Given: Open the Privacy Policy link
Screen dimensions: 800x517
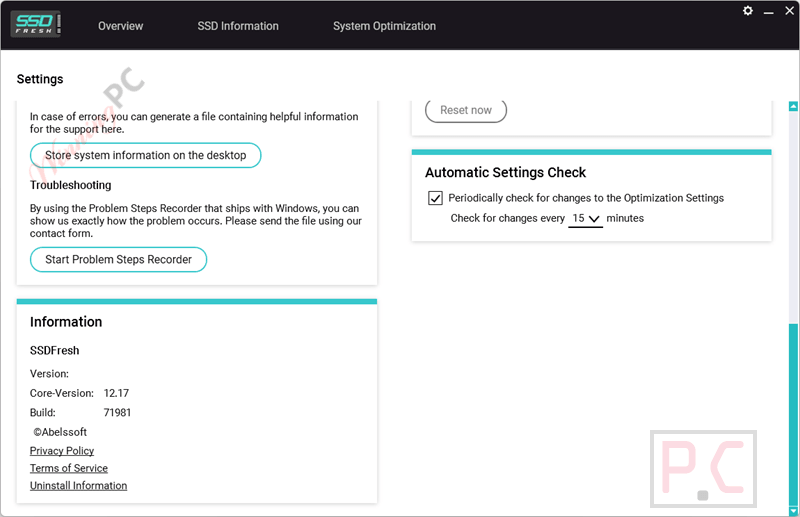Looking at the screenshot, I should point(62,451).
